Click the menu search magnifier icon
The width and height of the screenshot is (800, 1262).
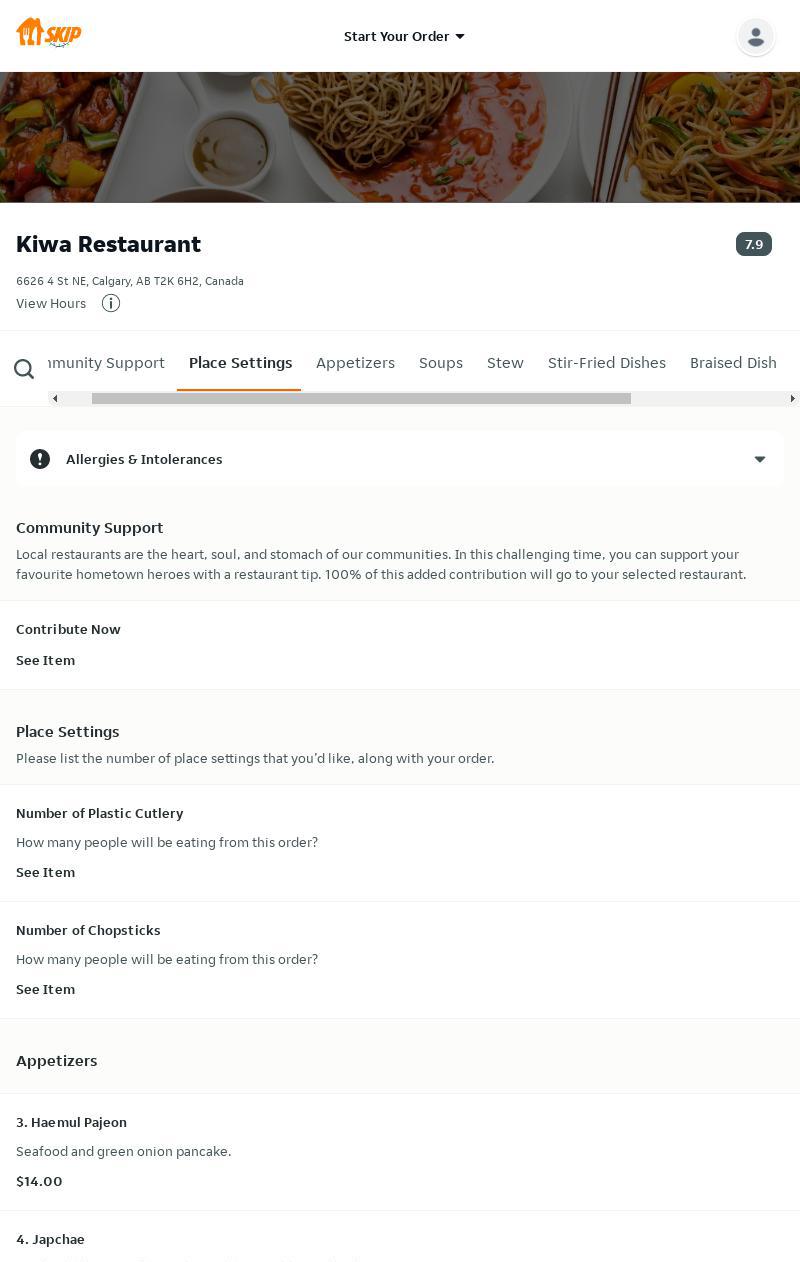click(24, 370)
